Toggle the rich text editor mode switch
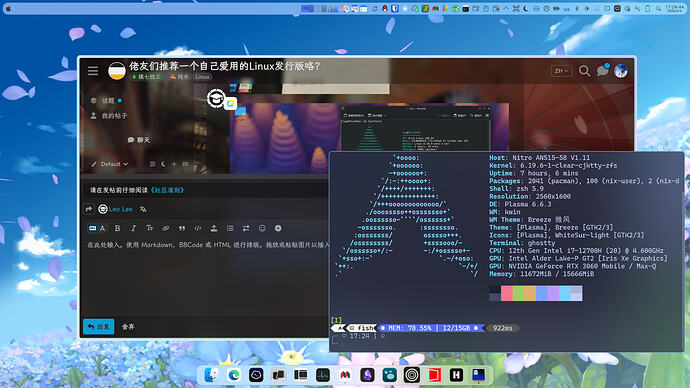 [x=97, y=228]
